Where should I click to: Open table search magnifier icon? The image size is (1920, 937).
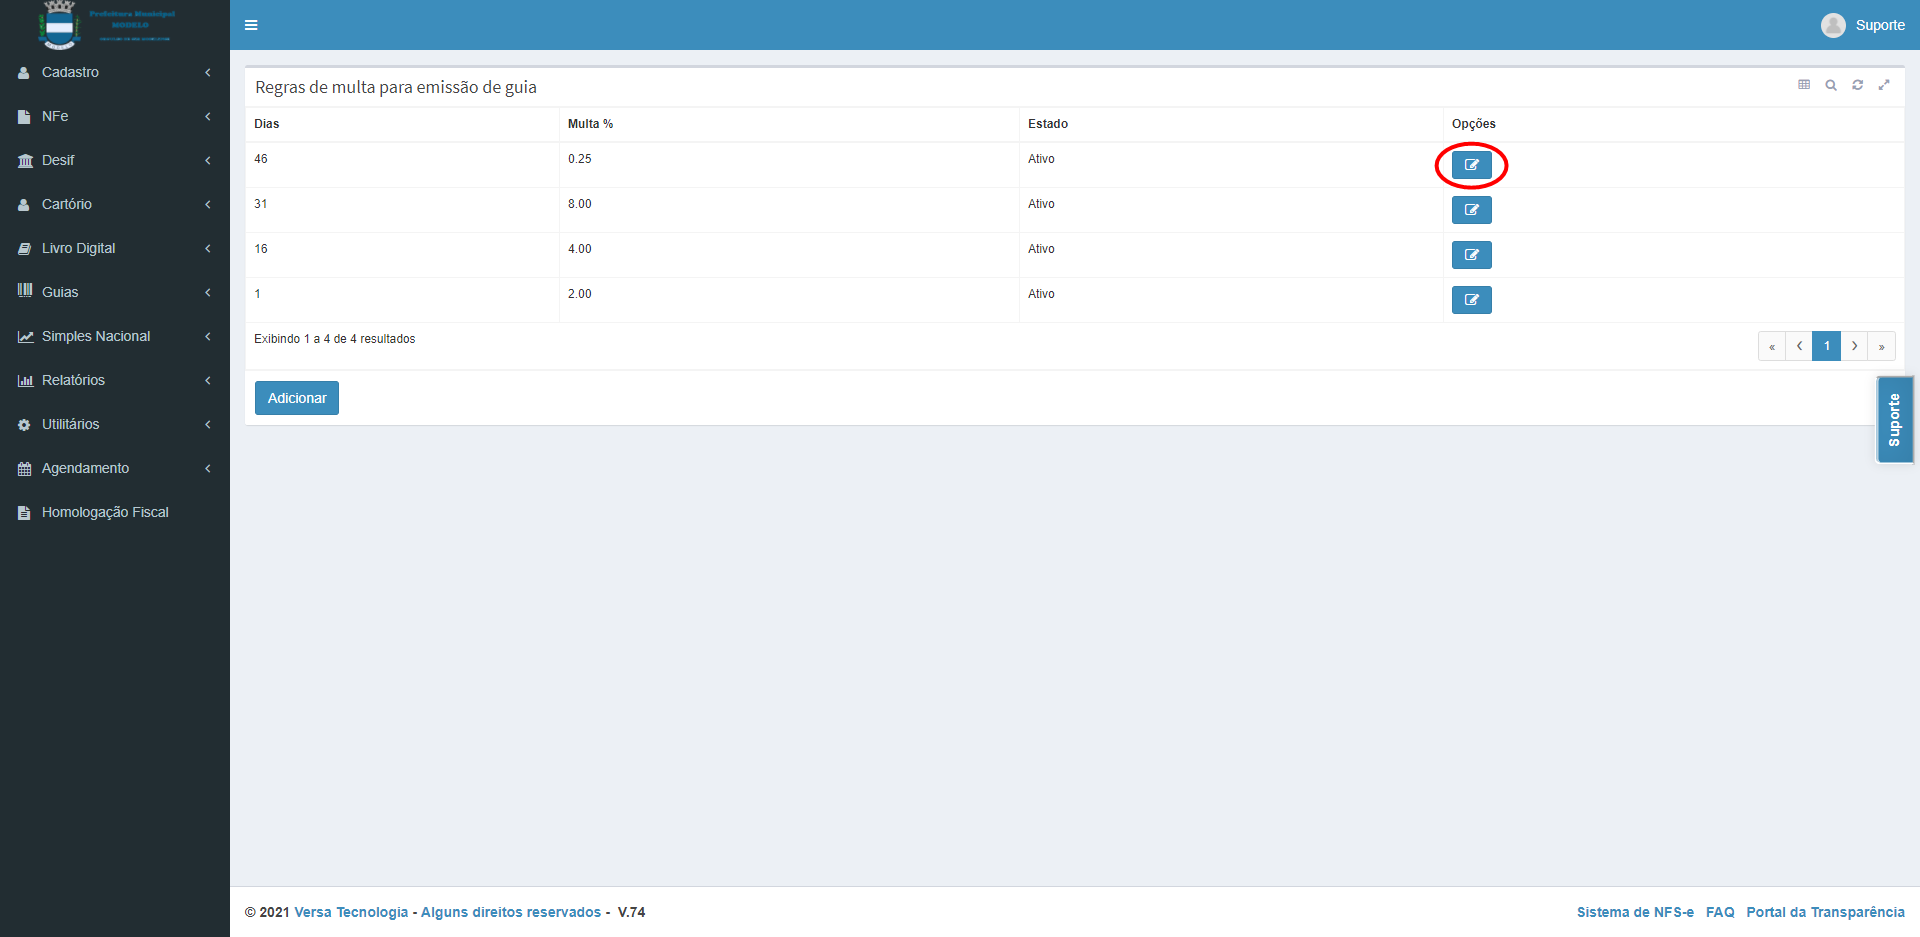tap(1830, 85)
